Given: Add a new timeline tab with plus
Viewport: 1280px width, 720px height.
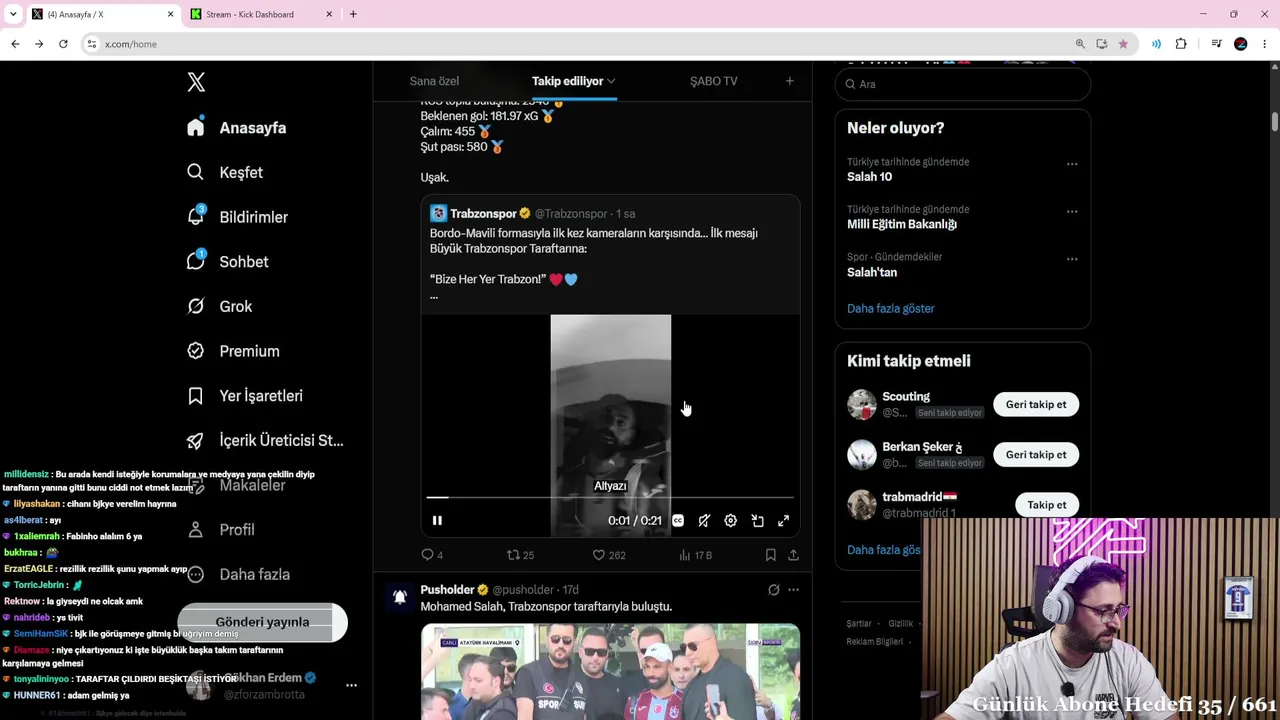Looking at the screenshot, I should [789, 81].
